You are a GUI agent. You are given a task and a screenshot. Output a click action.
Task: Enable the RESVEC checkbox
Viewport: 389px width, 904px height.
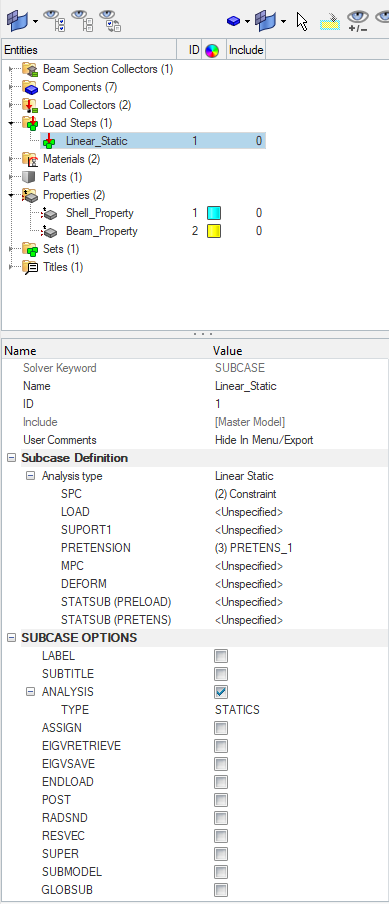click(221, 836)
